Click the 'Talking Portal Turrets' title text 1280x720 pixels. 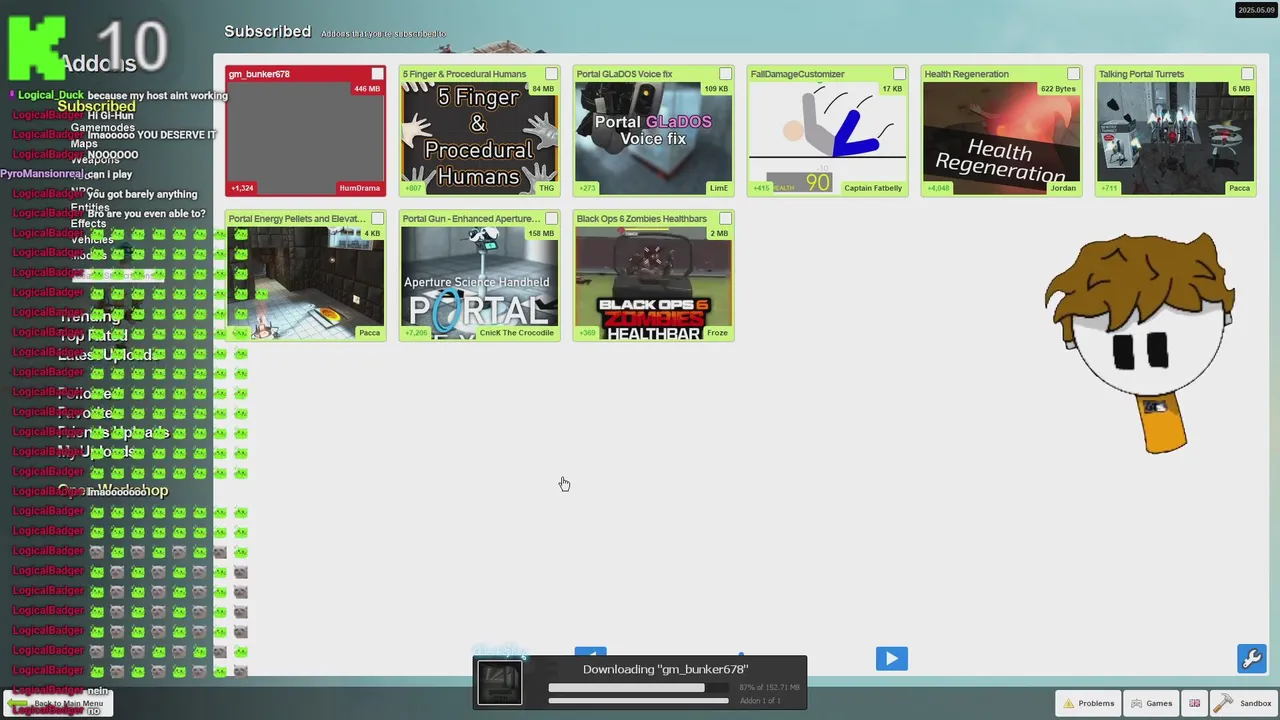click(1141, 74)
